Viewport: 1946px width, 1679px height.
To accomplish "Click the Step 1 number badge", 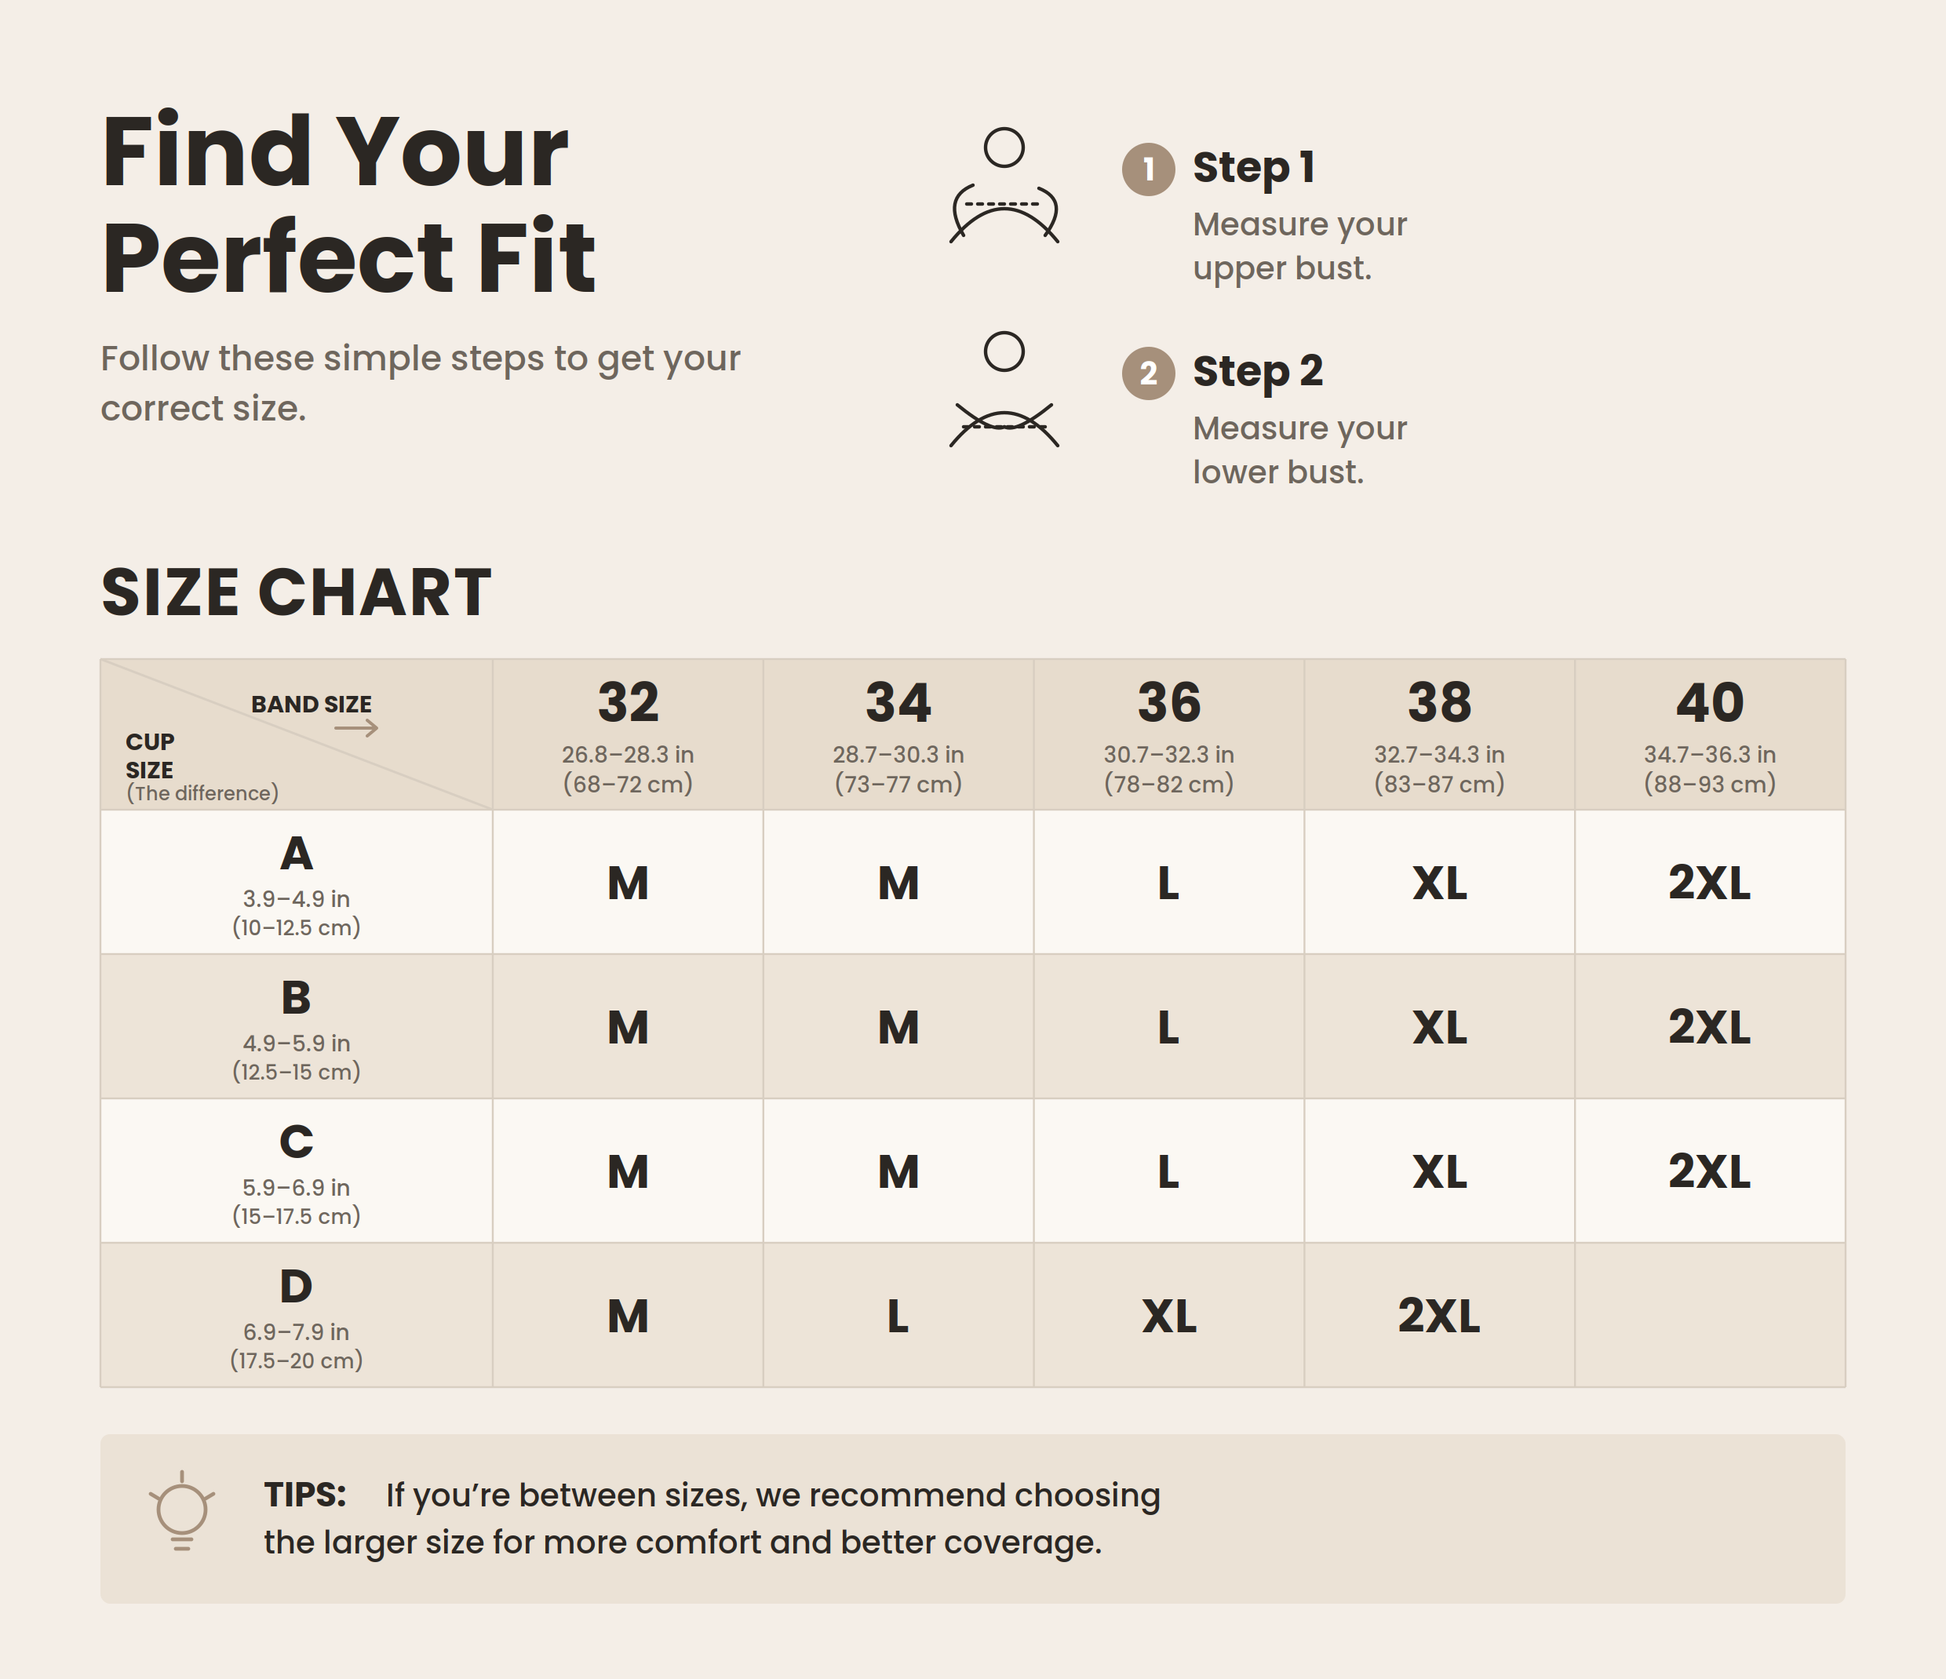I will coord(1148,169).
